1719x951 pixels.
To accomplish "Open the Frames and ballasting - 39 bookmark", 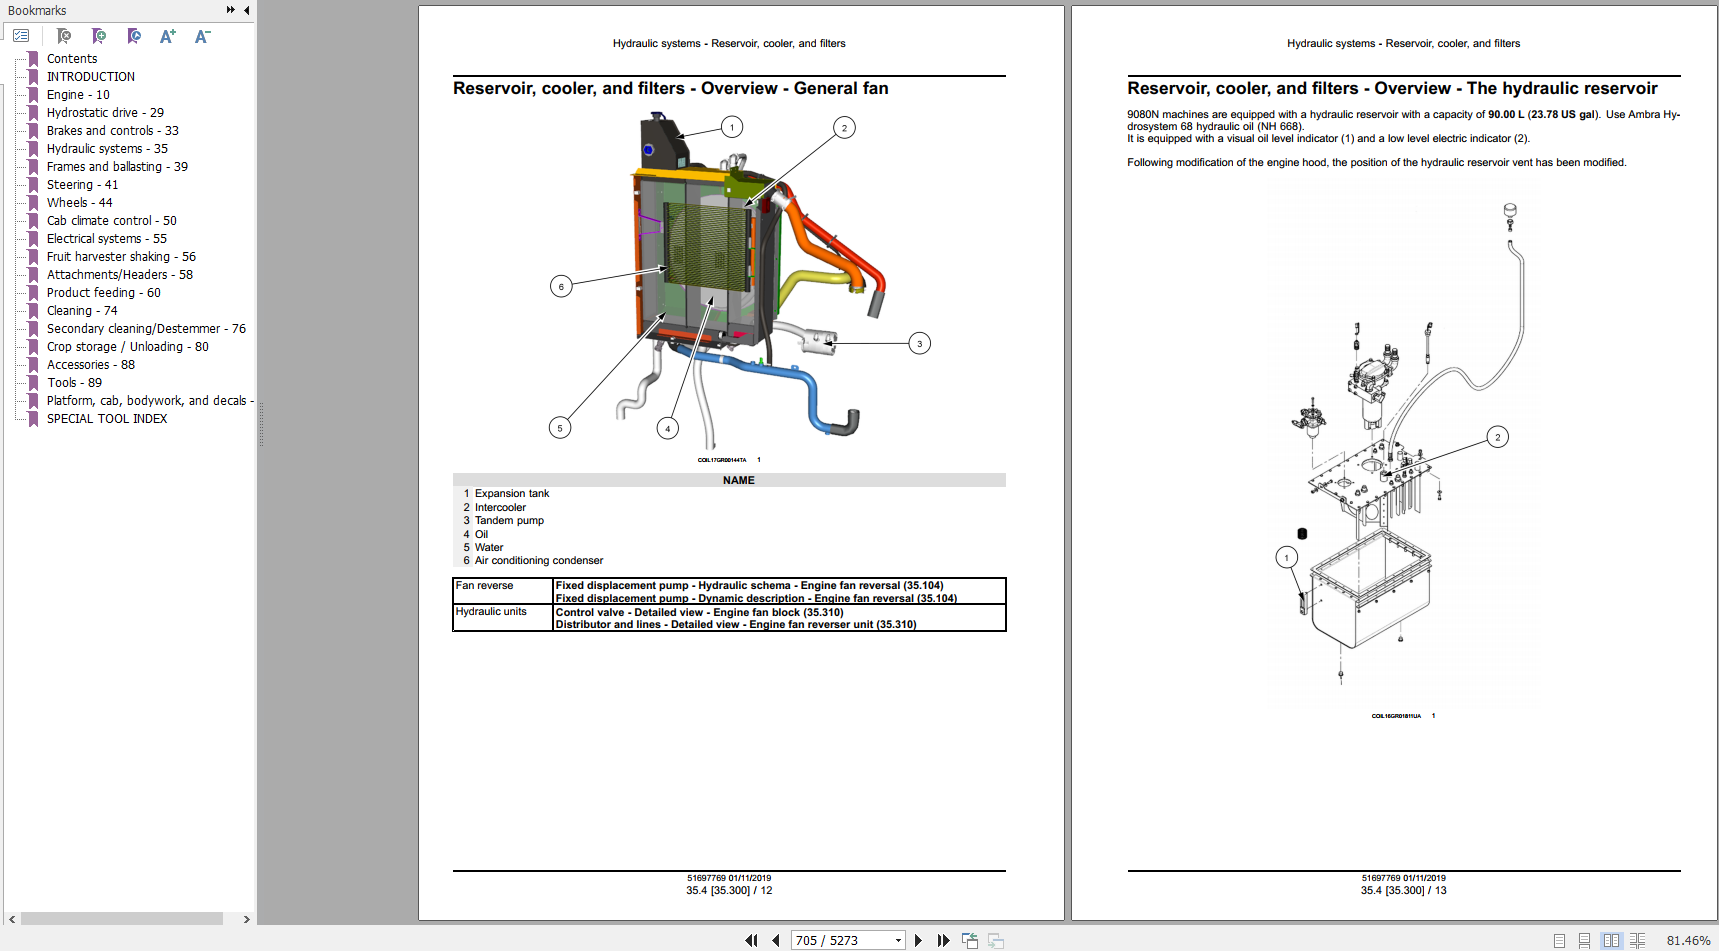I will 117,167.
